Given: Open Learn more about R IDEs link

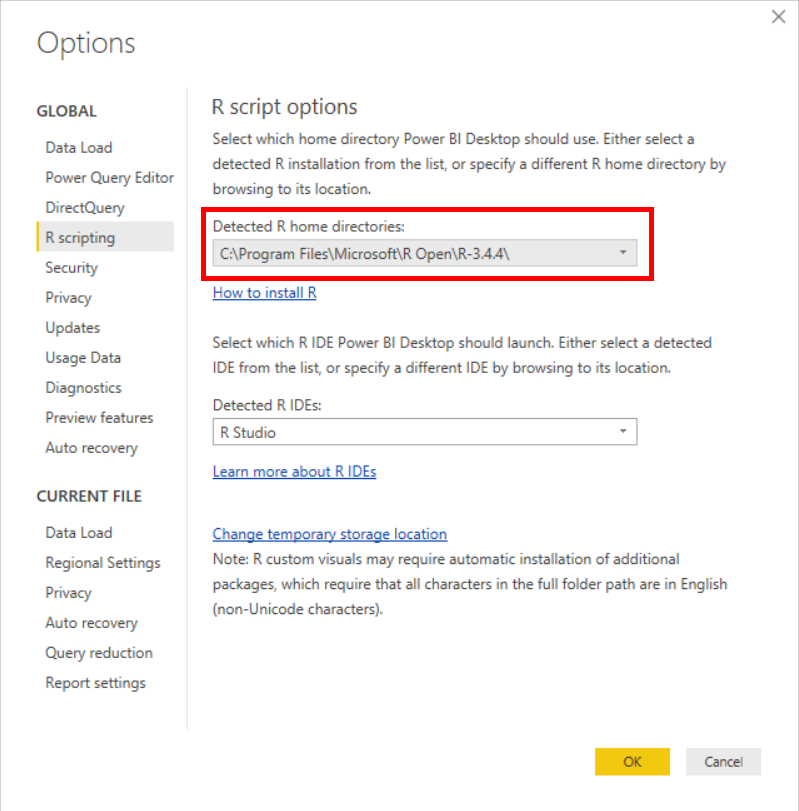Looking at the screenshot, I should coord(294,471).
